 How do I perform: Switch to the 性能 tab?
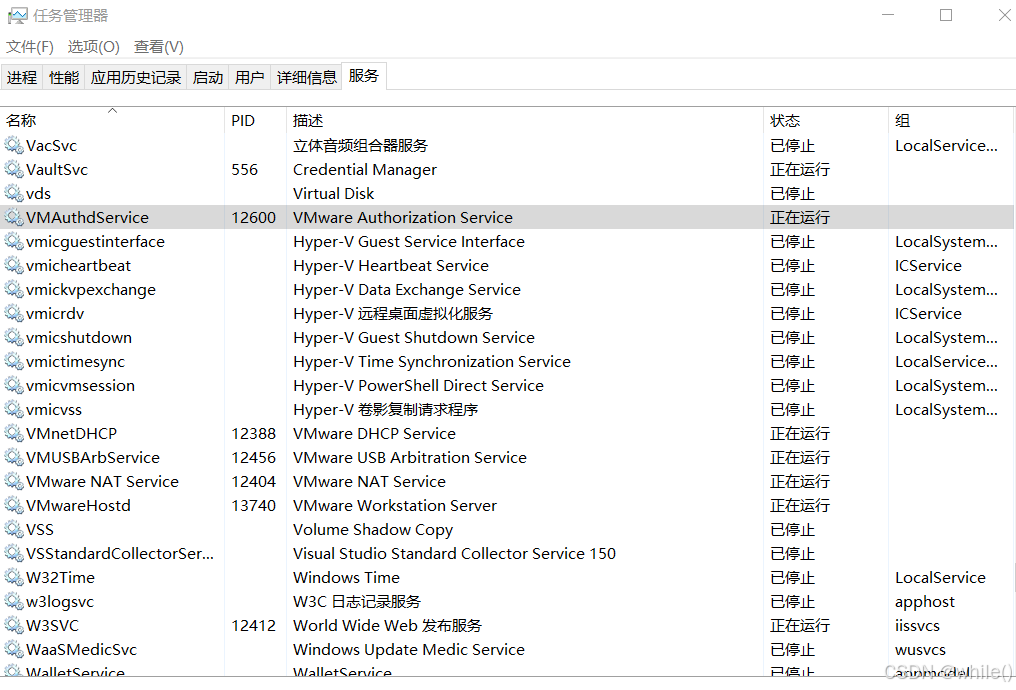point(63,76)
